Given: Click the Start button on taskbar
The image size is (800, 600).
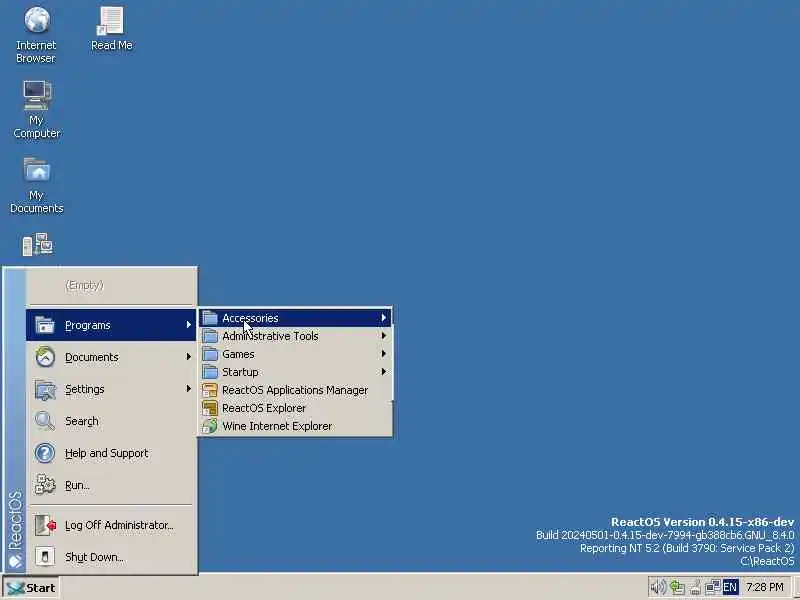Looking at the screenshot, I should (31, 588).
